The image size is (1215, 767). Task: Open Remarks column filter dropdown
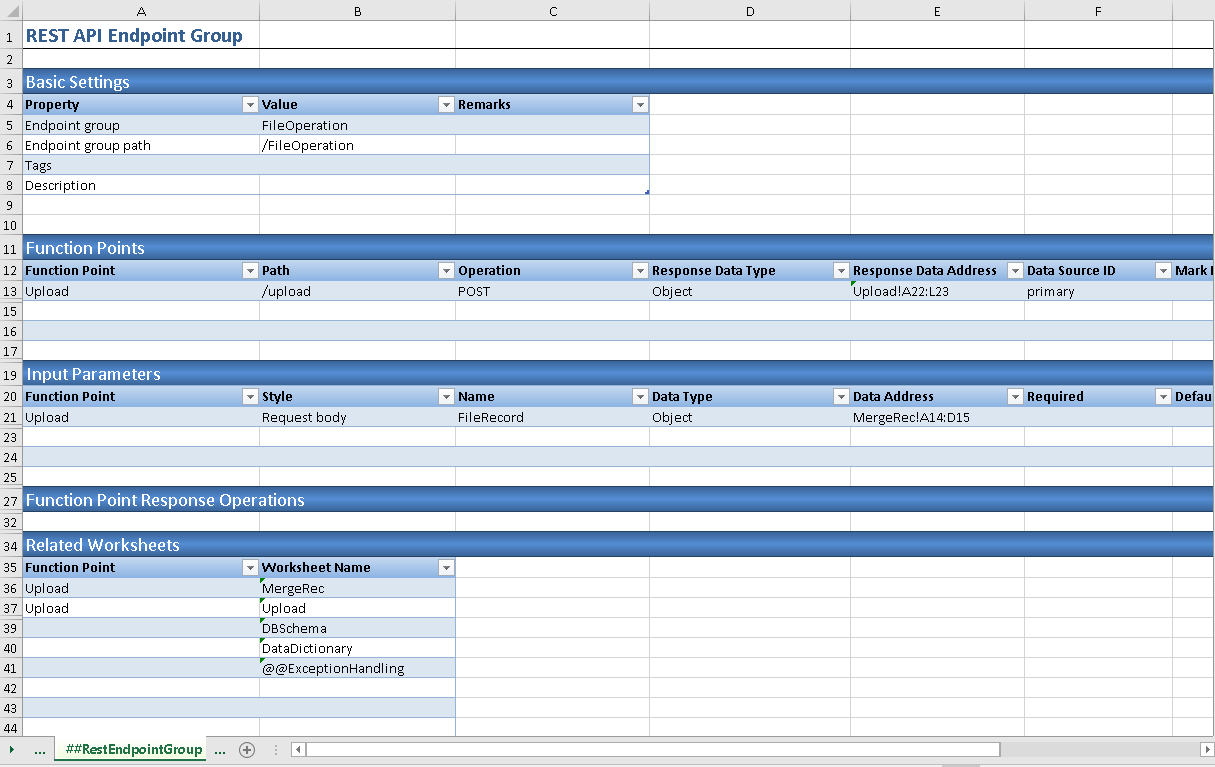pos(640,105)
